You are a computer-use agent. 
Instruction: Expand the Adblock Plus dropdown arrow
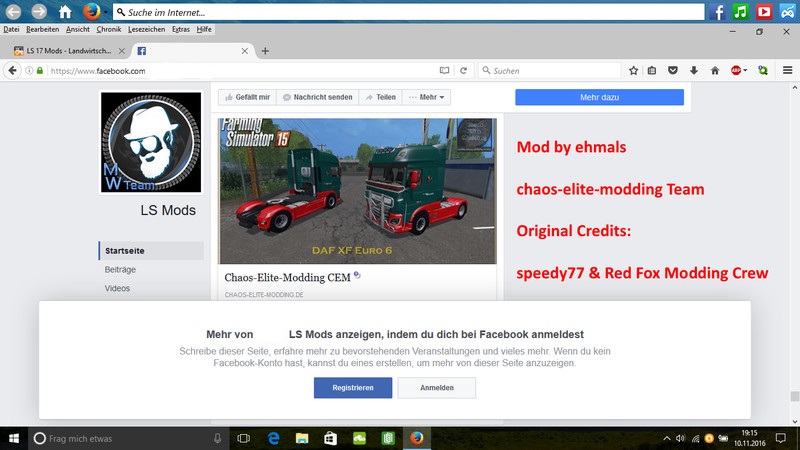point(745,70)
